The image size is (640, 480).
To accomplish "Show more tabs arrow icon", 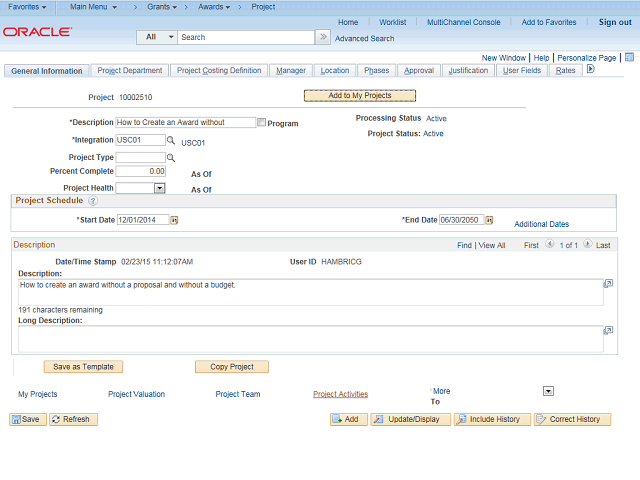I will click(591, 69).
